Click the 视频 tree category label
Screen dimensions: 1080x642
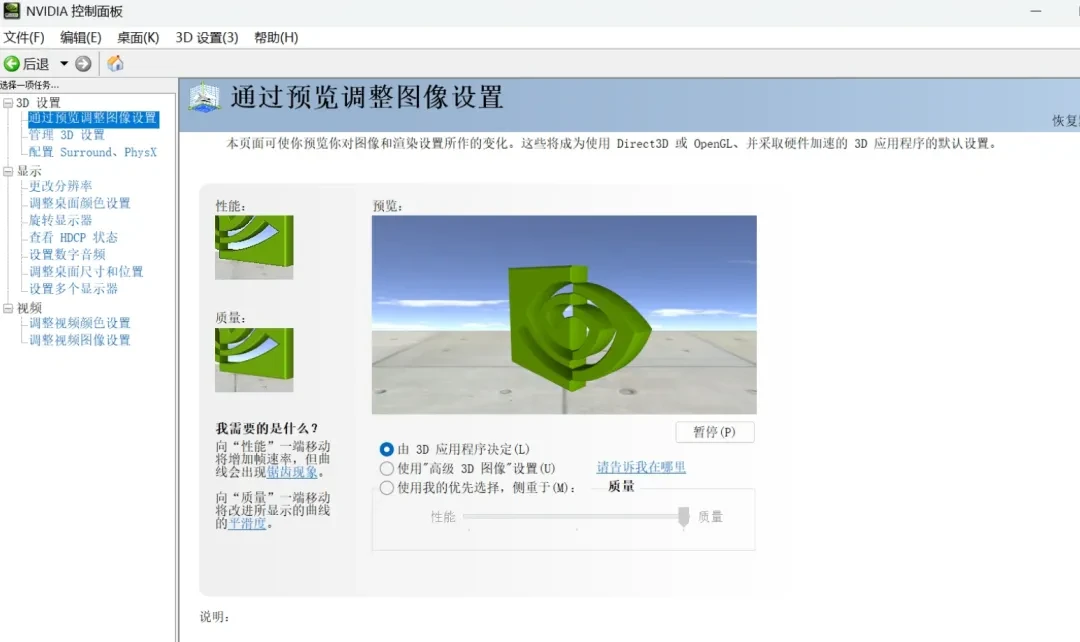point(29,308)
